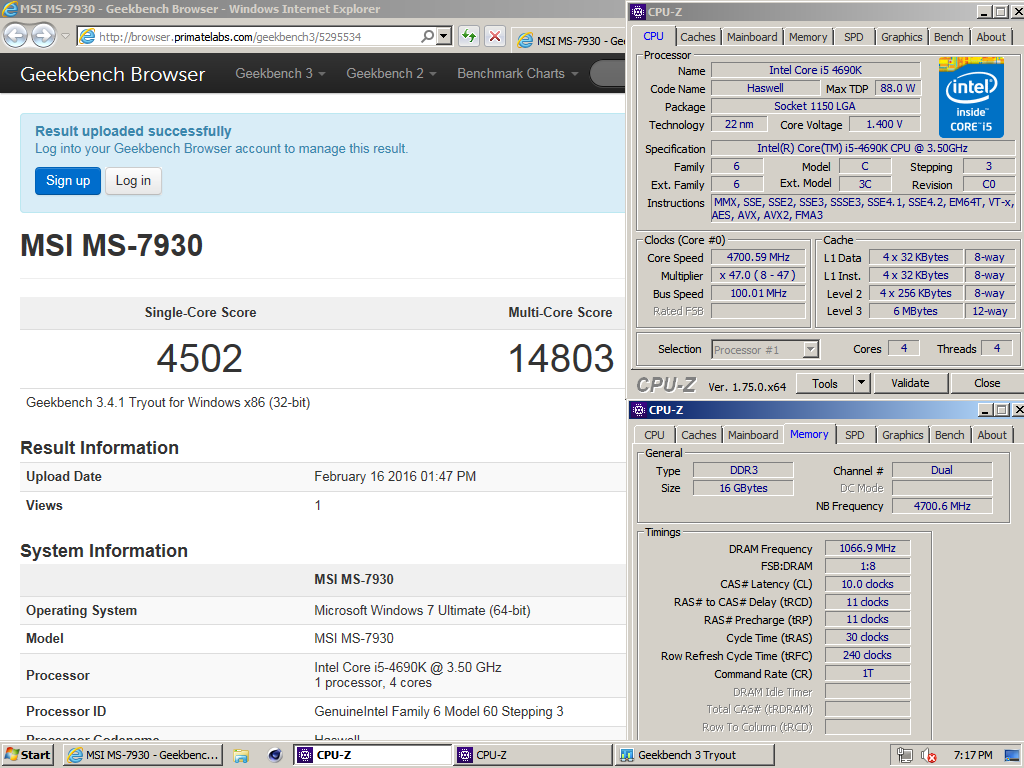Open the Geekbench 2 navigation menu
The width and height of the screenshot is (1024, 768).
click(391, 74)
